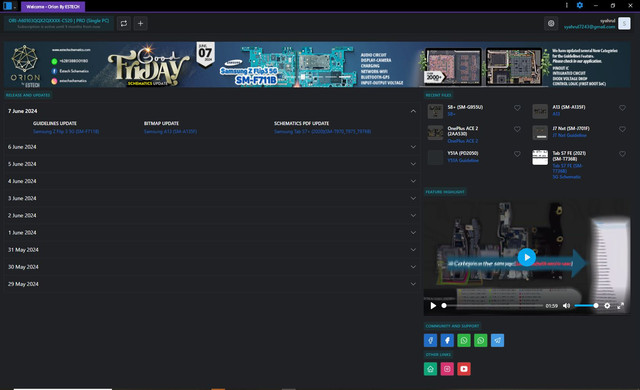Open settings gear in title bar
This screenshot has height=390, width=640.
(580, 5)
